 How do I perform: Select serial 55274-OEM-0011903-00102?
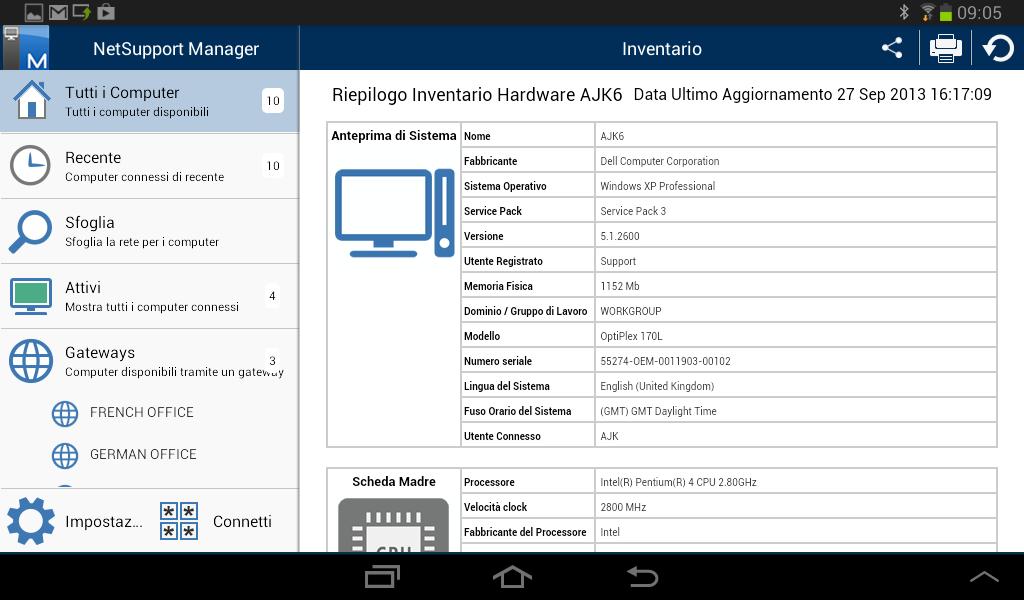665,361
